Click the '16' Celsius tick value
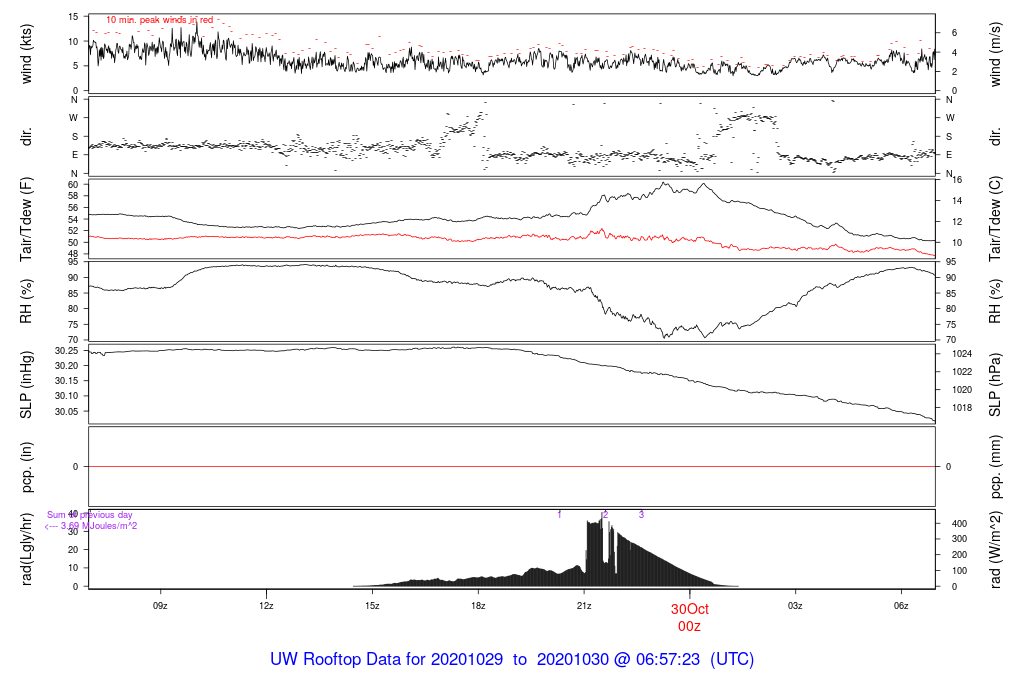This screenshot has width=1024, height=700. tap(957, 180)
